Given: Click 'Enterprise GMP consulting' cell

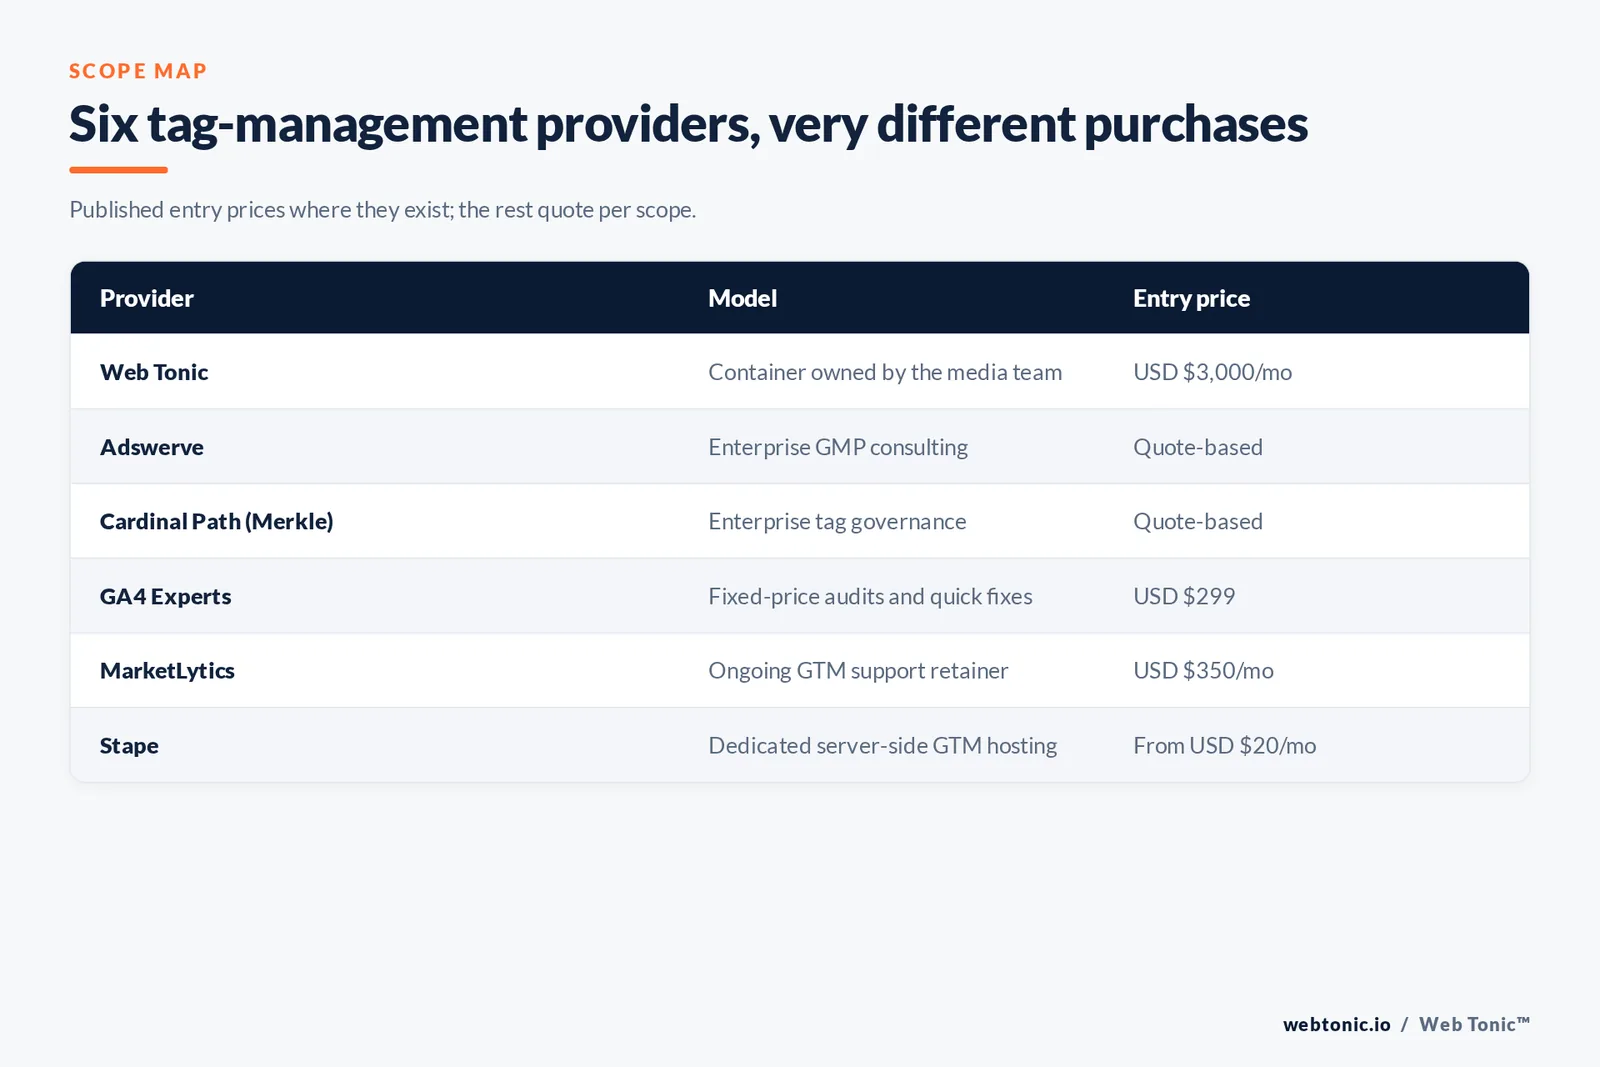Looking at the screenshot, I should pyautogui.click(x=838, y=447).
